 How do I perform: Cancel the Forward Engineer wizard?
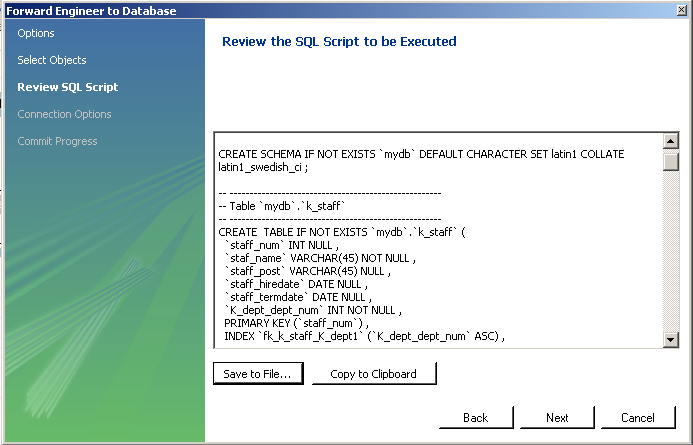638,418
